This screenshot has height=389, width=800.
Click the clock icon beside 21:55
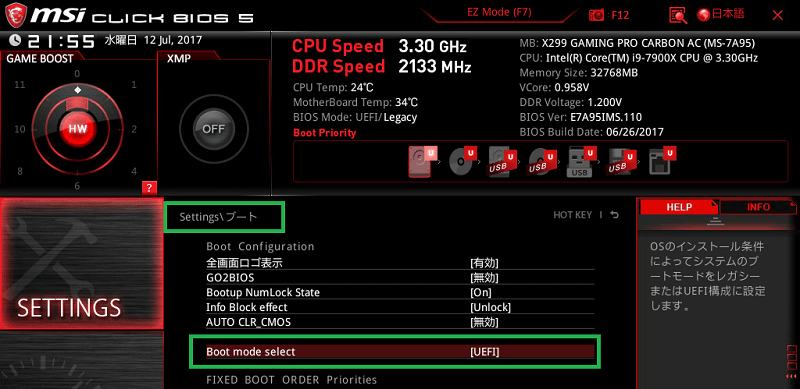(x=15, y=40)
